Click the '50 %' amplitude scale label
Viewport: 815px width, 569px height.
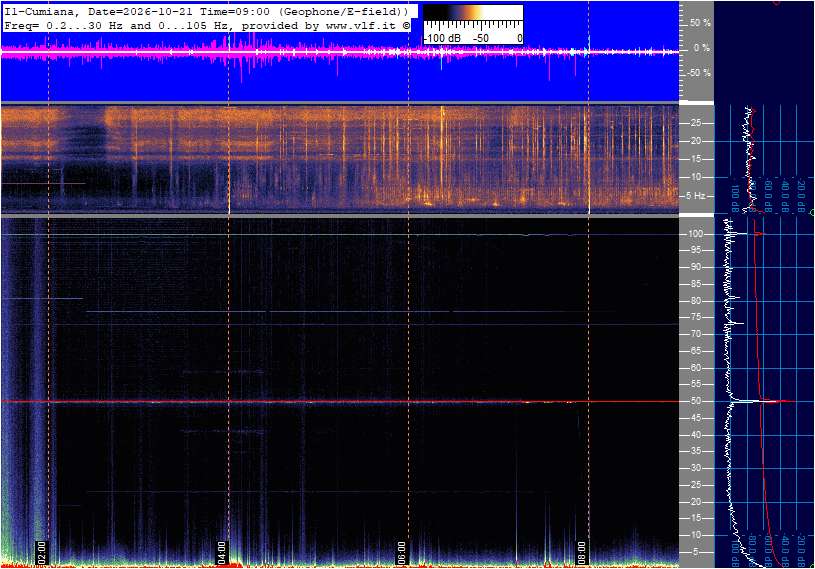tap(700, 23)
